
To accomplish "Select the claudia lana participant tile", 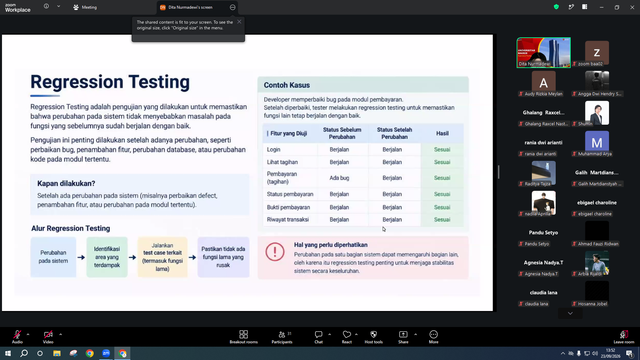I will (544, 293).
